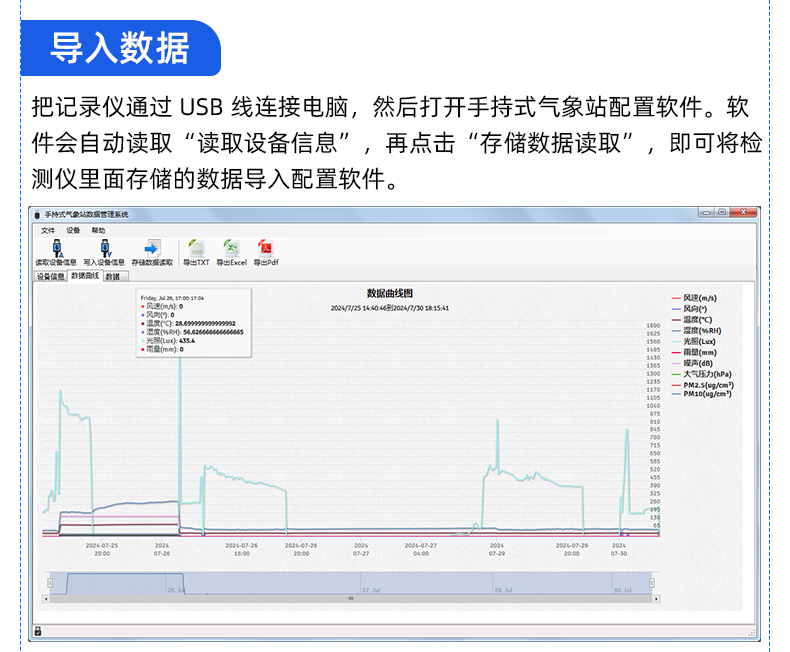Switch to the 设备信息 tab
Viewport: 790px width, 652px height.
click(50, 276)
